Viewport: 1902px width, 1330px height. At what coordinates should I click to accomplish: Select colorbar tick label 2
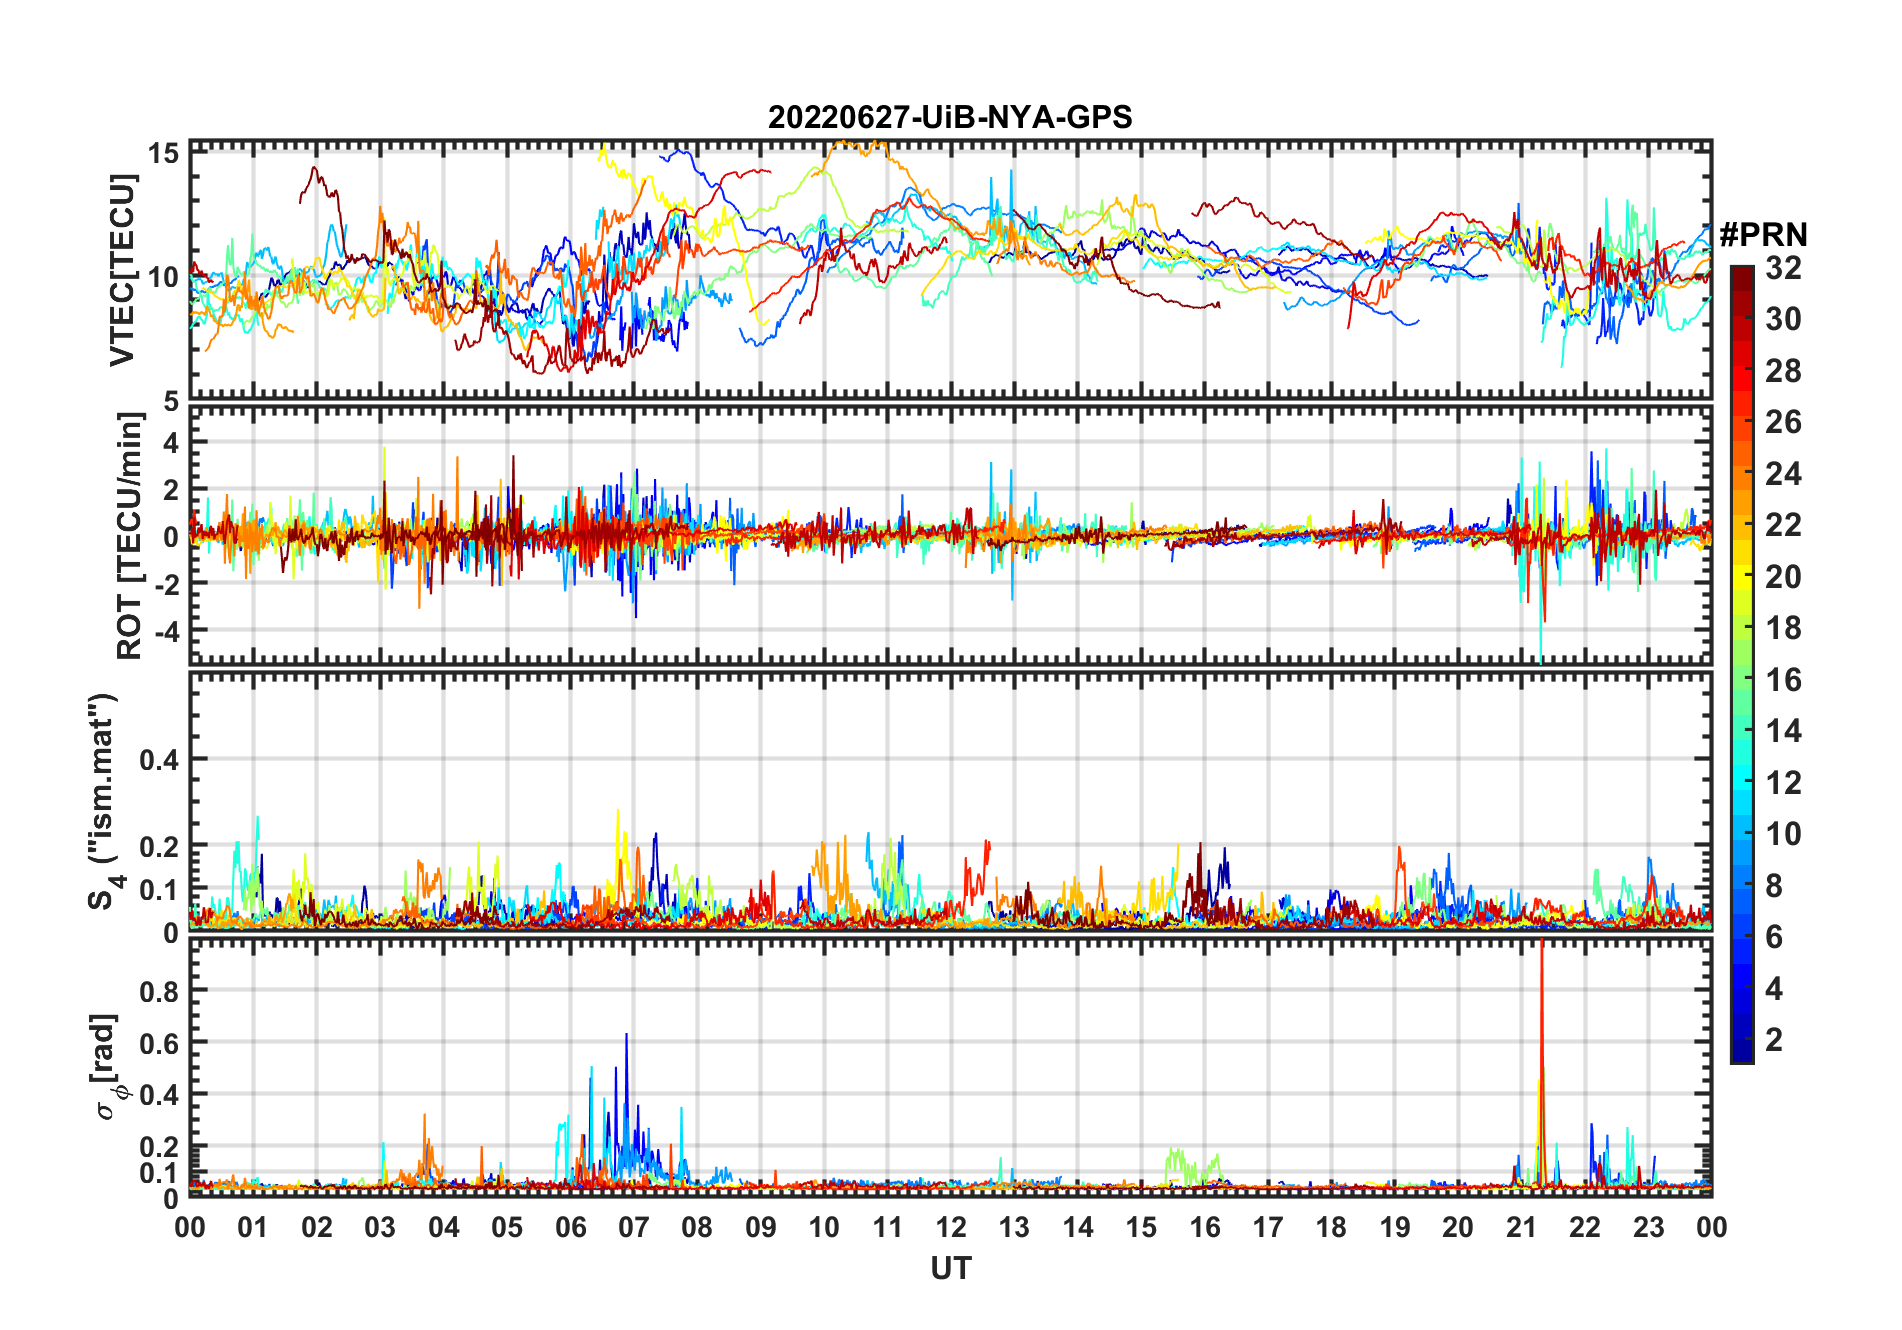coord(1773,1040)
